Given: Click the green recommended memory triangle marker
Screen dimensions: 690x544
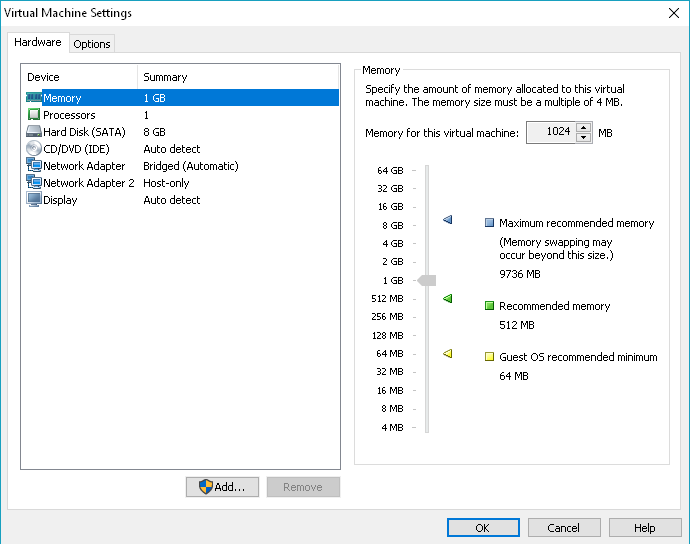Looking at the screenshot, I should click(447, 298).
